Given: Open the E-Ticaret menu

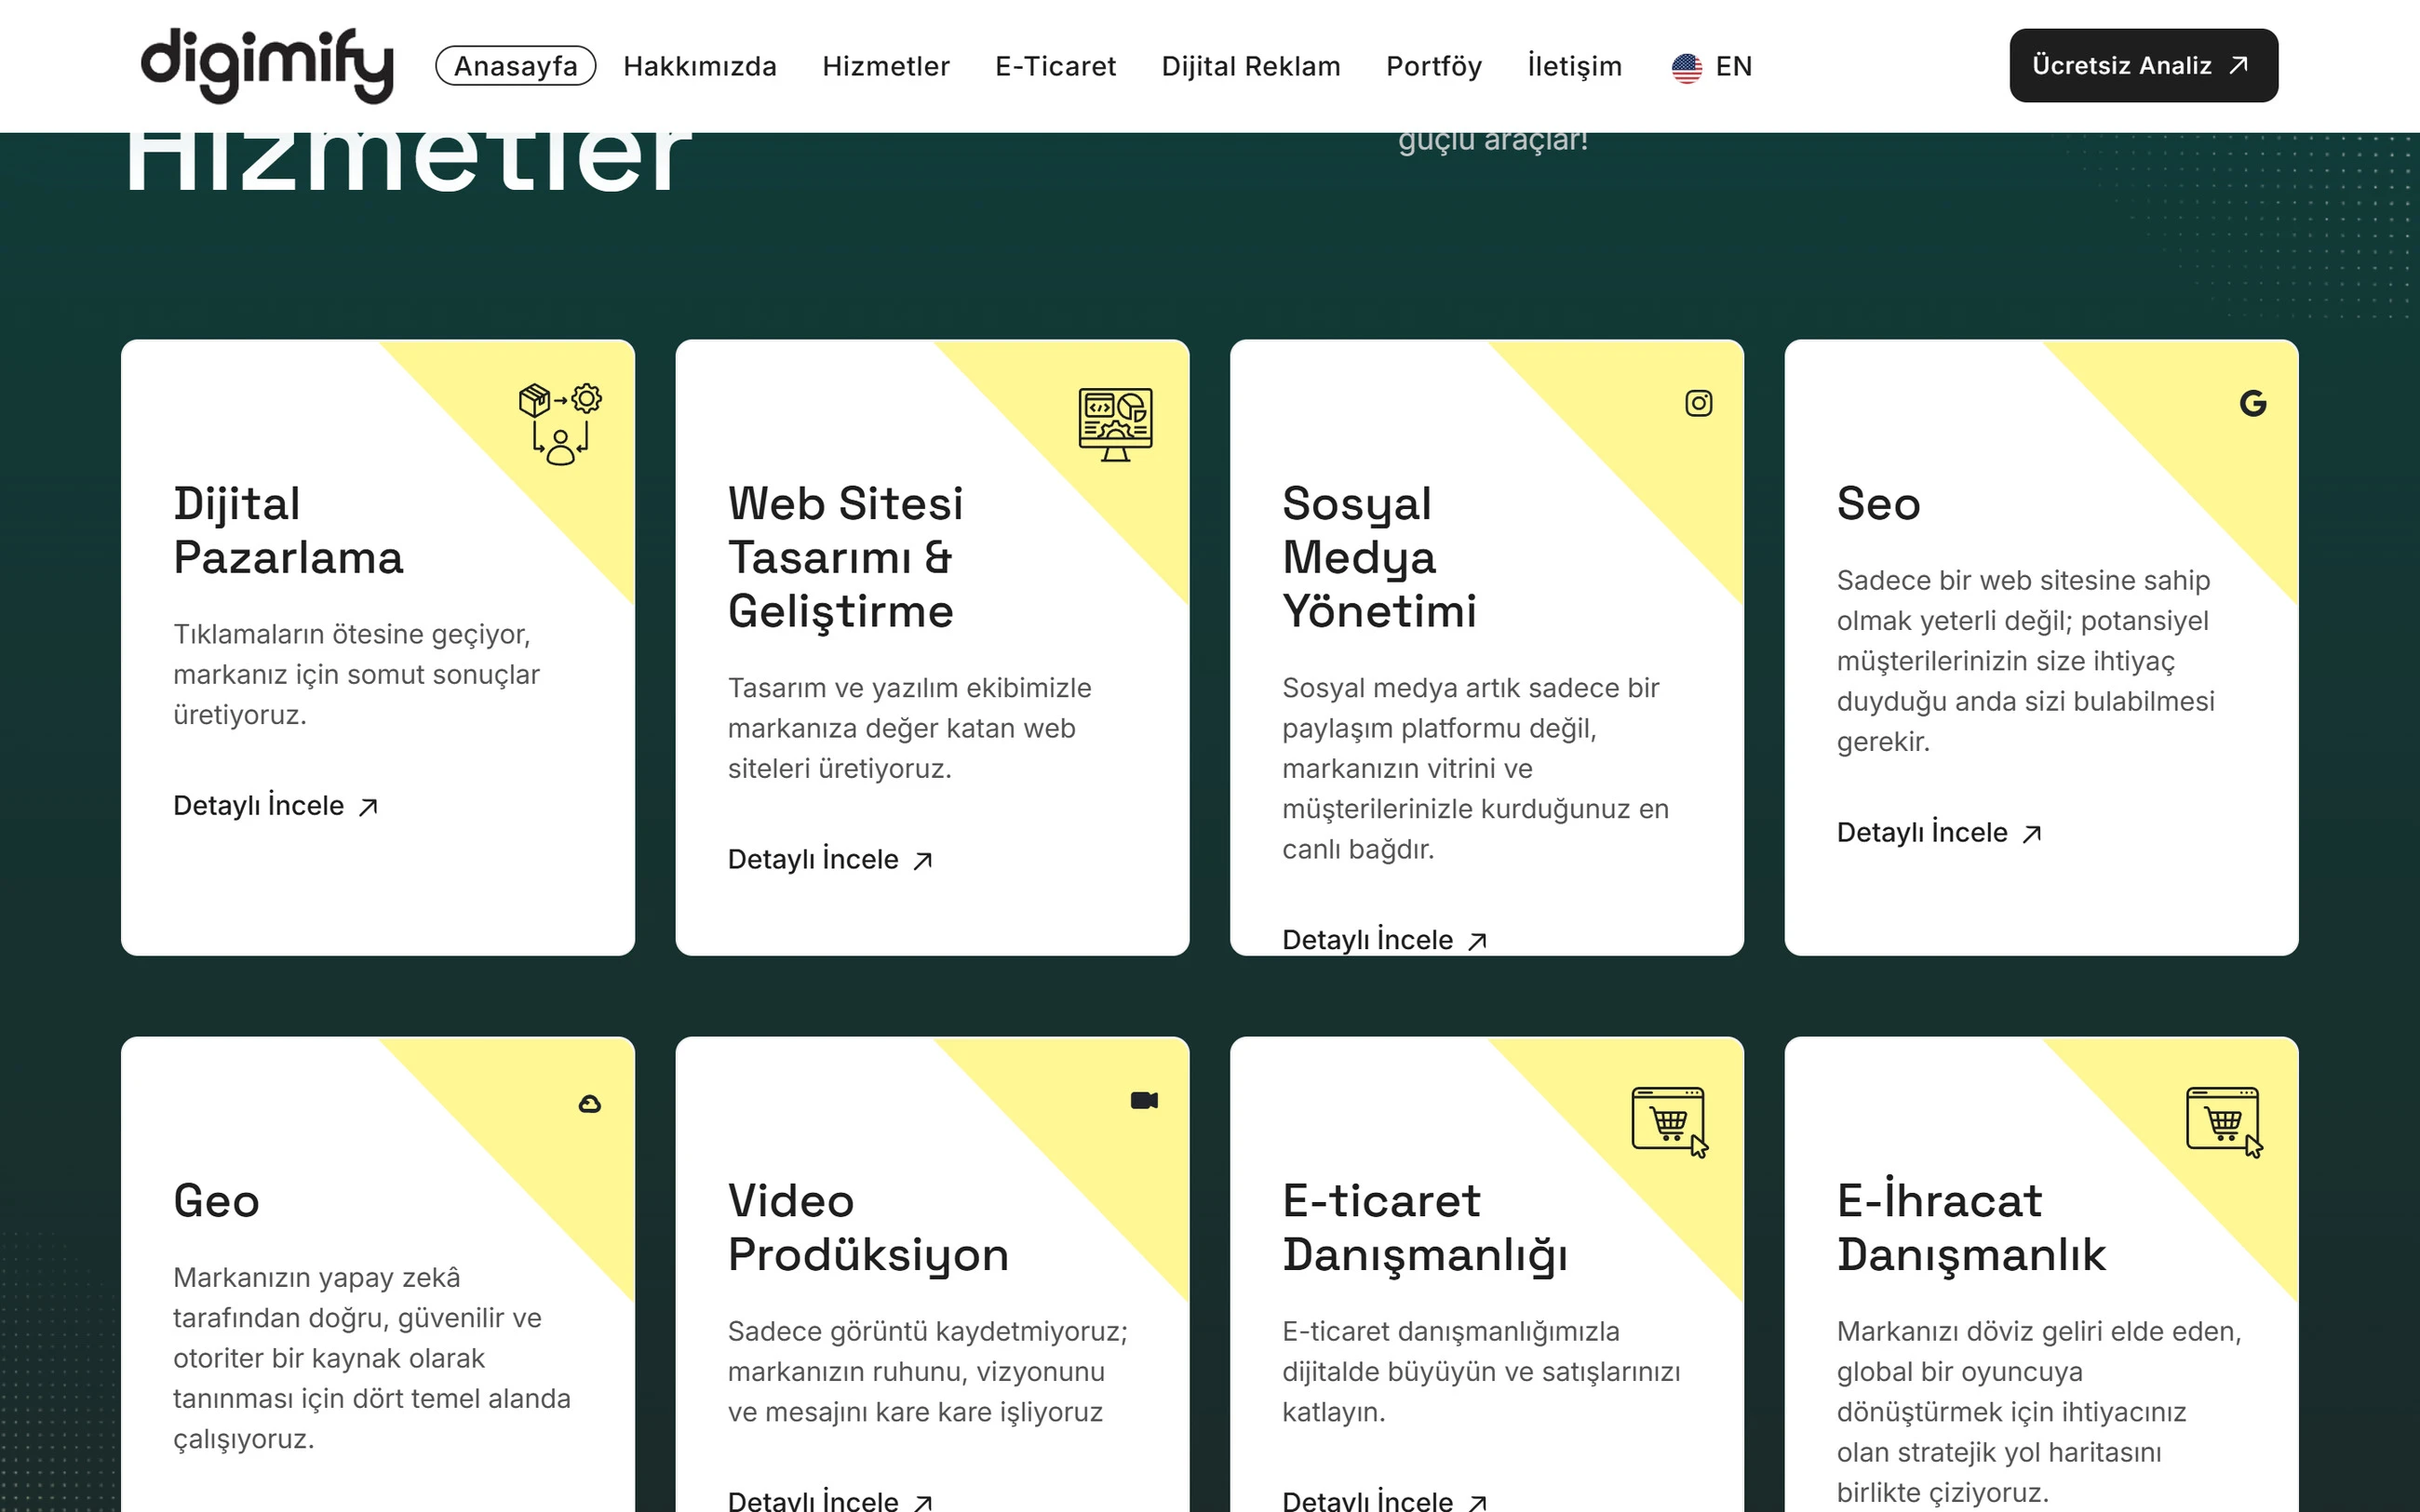Looking at the screenshot, I should [1055, 66].
